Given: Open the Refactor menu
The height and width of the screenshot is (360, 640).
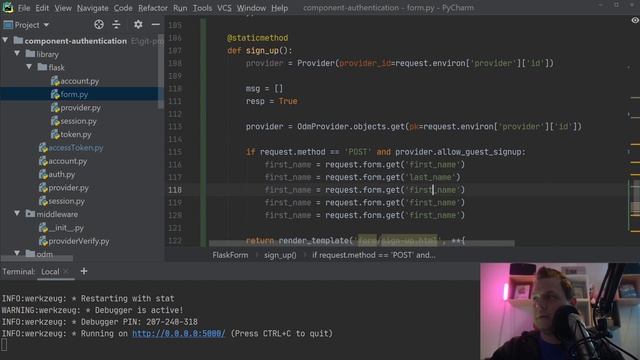Looking at the screenshot, I should click(153, 8).
